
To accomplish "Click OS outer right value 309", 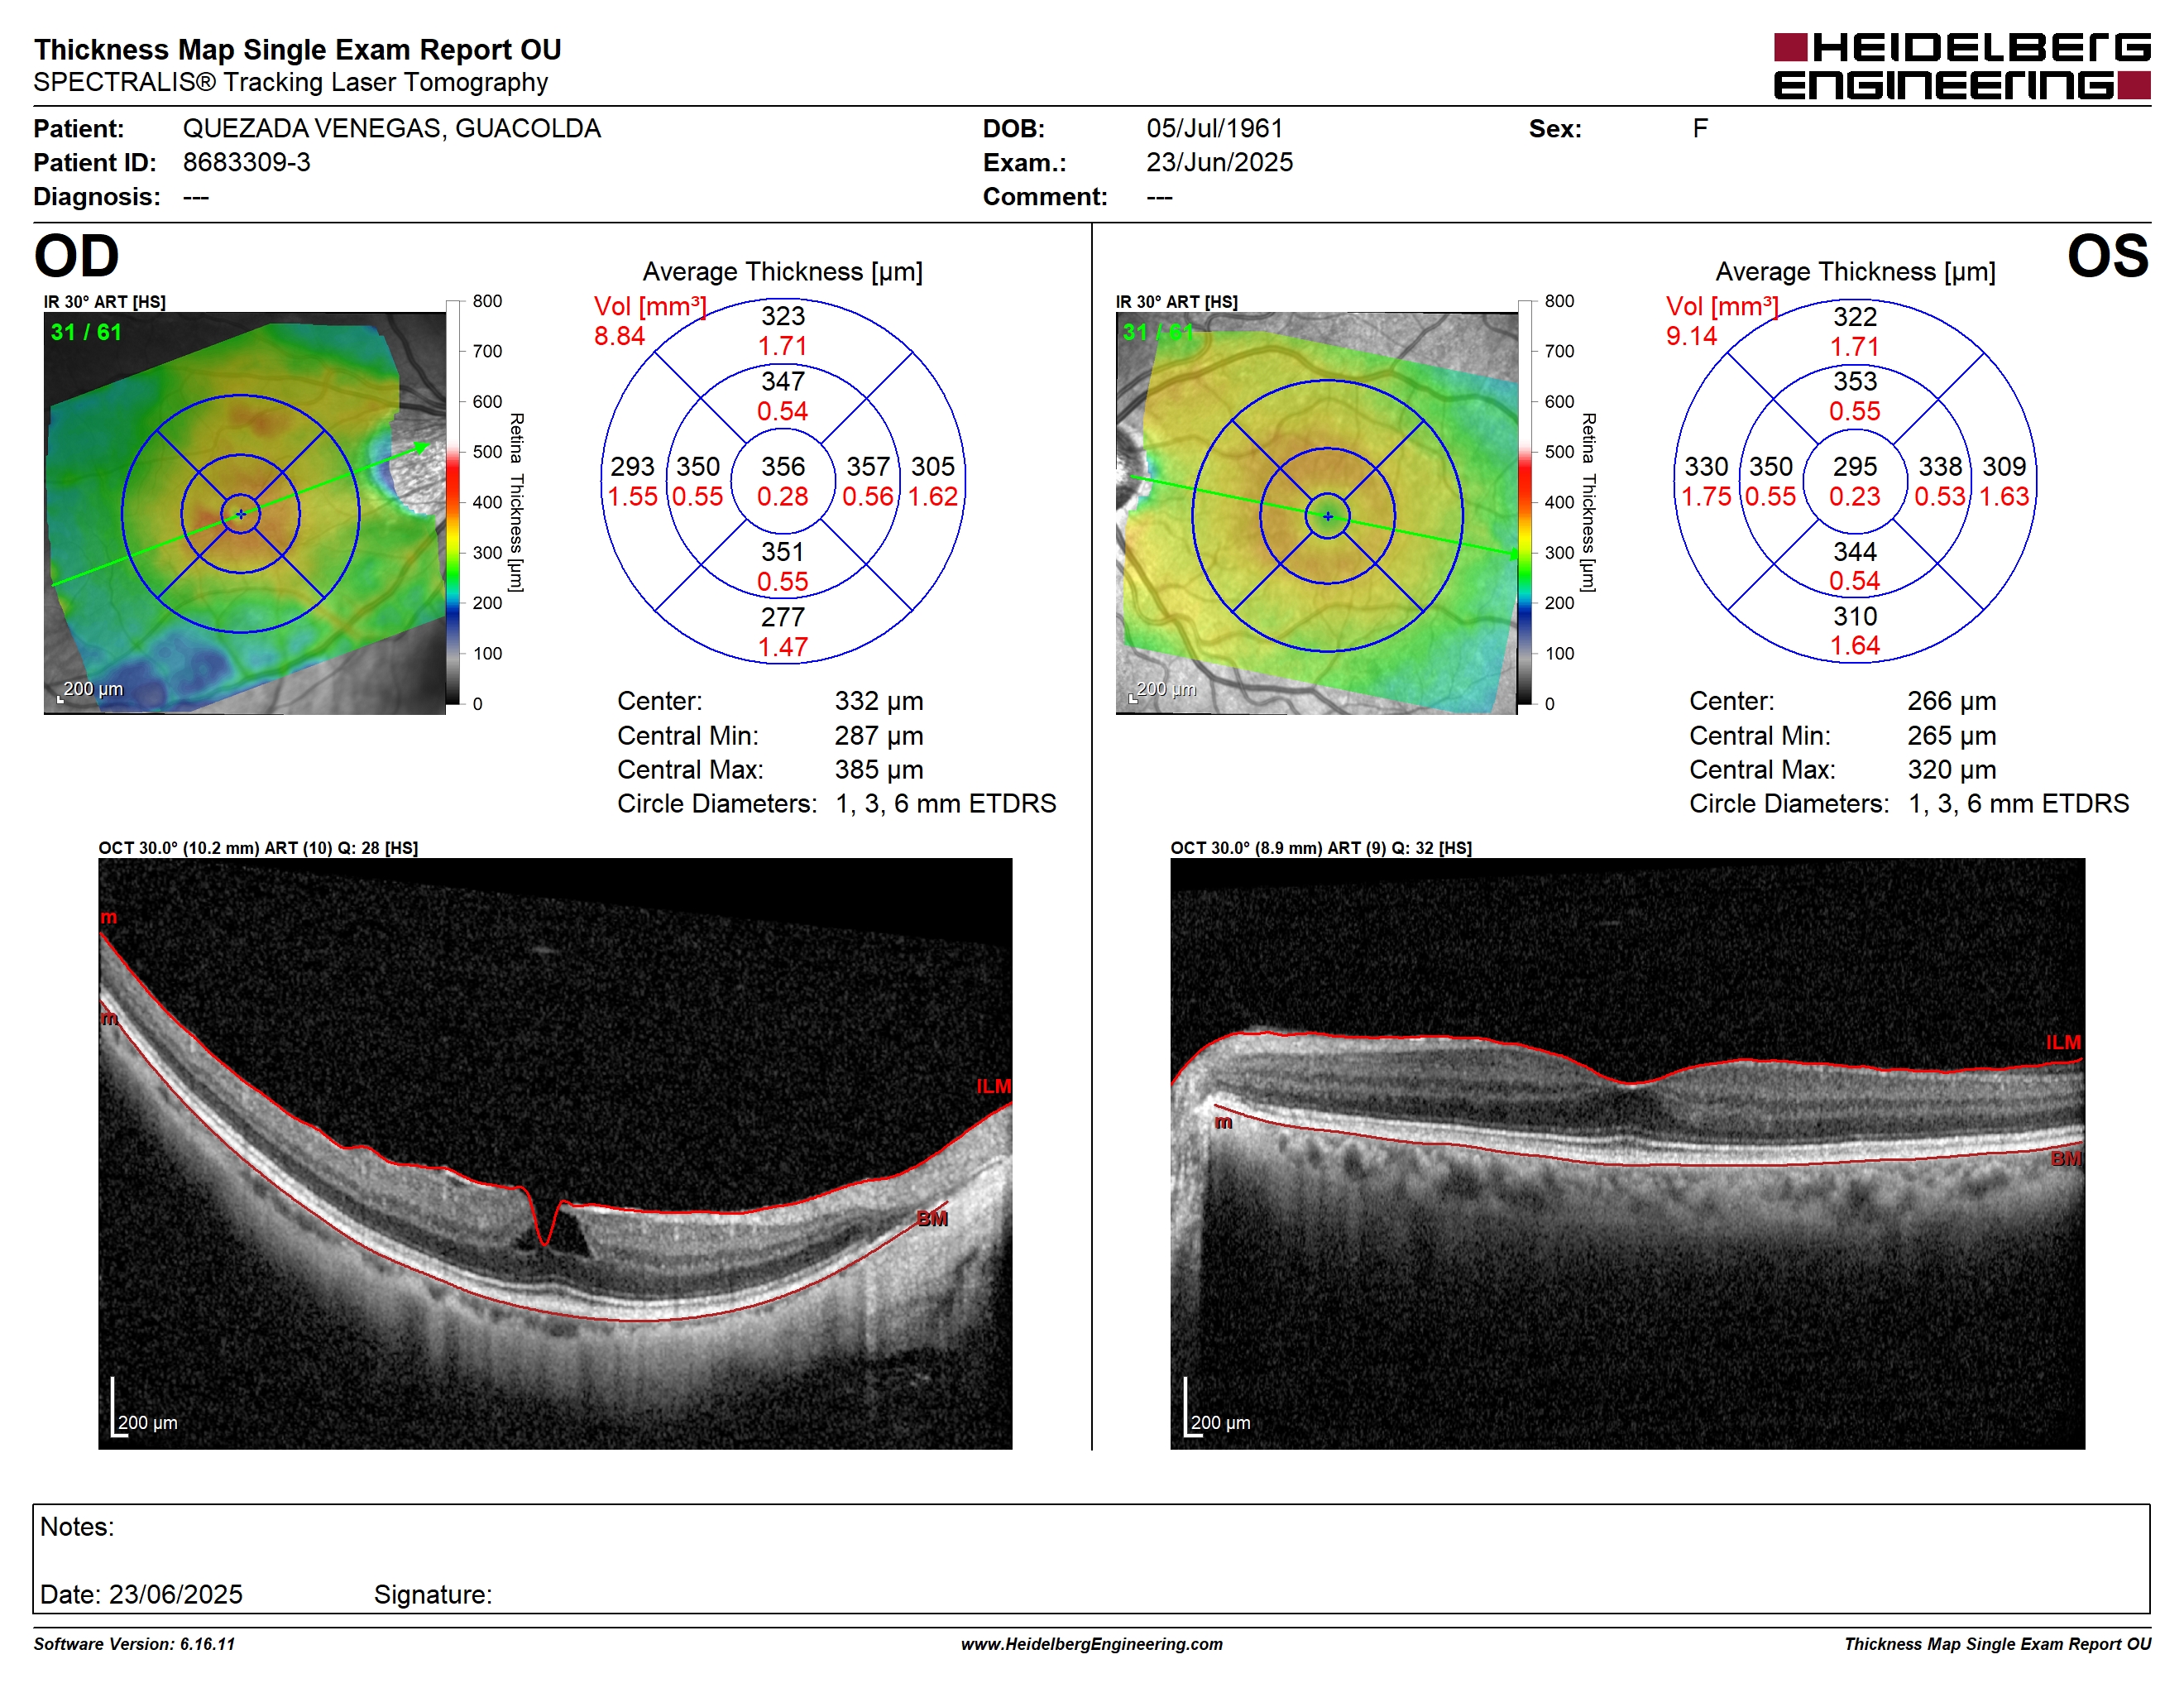I will tap(2005, 466).
